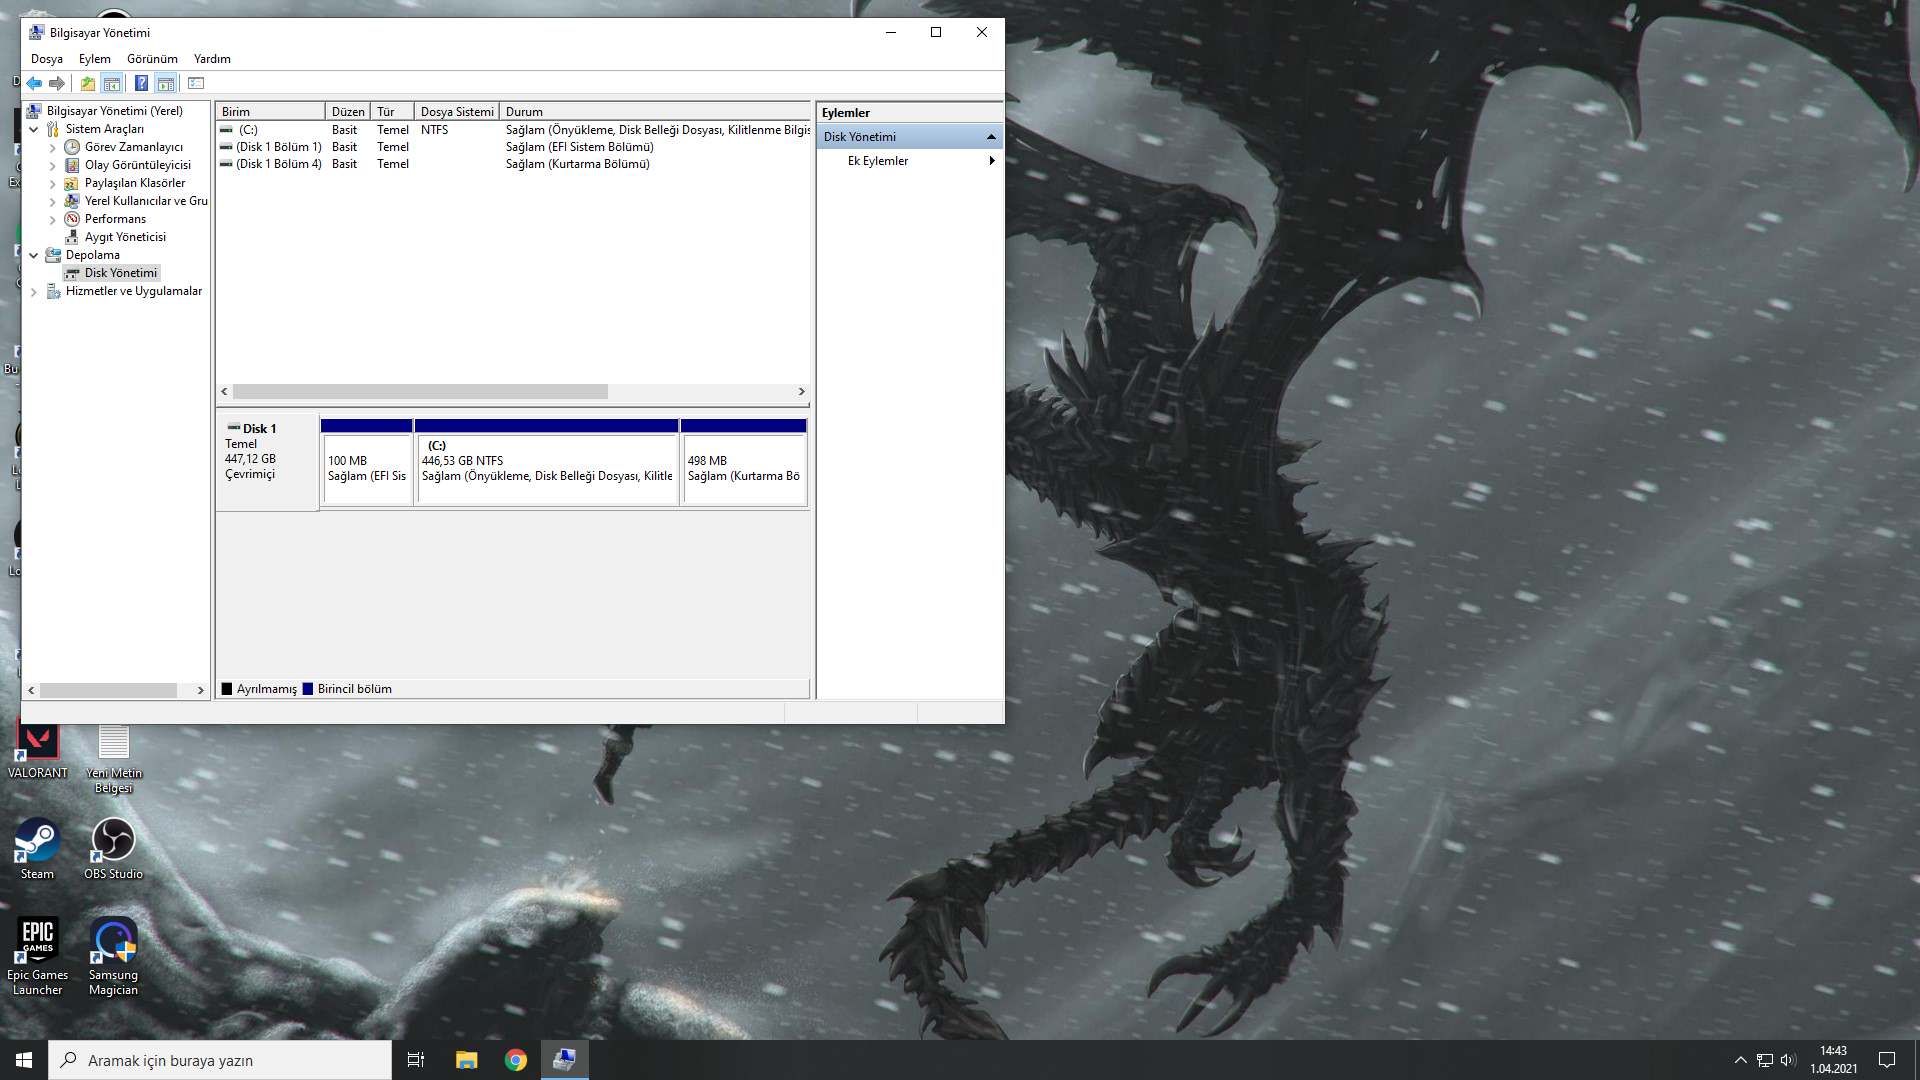Expand the Performans tree node

pyautogui.click(x=52, y=219)
